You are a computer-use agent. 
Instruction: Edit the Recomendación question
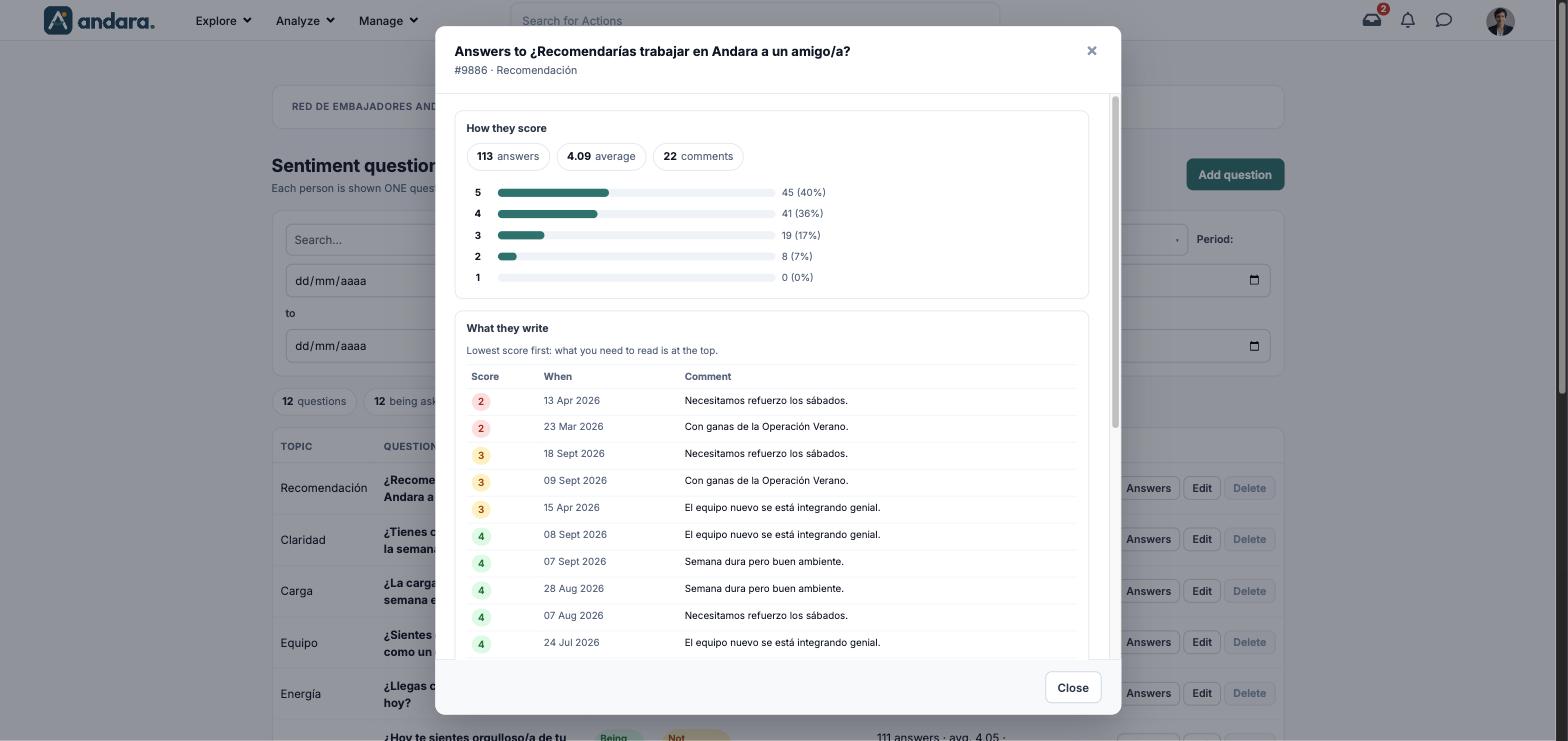(x=1201, y=488)
